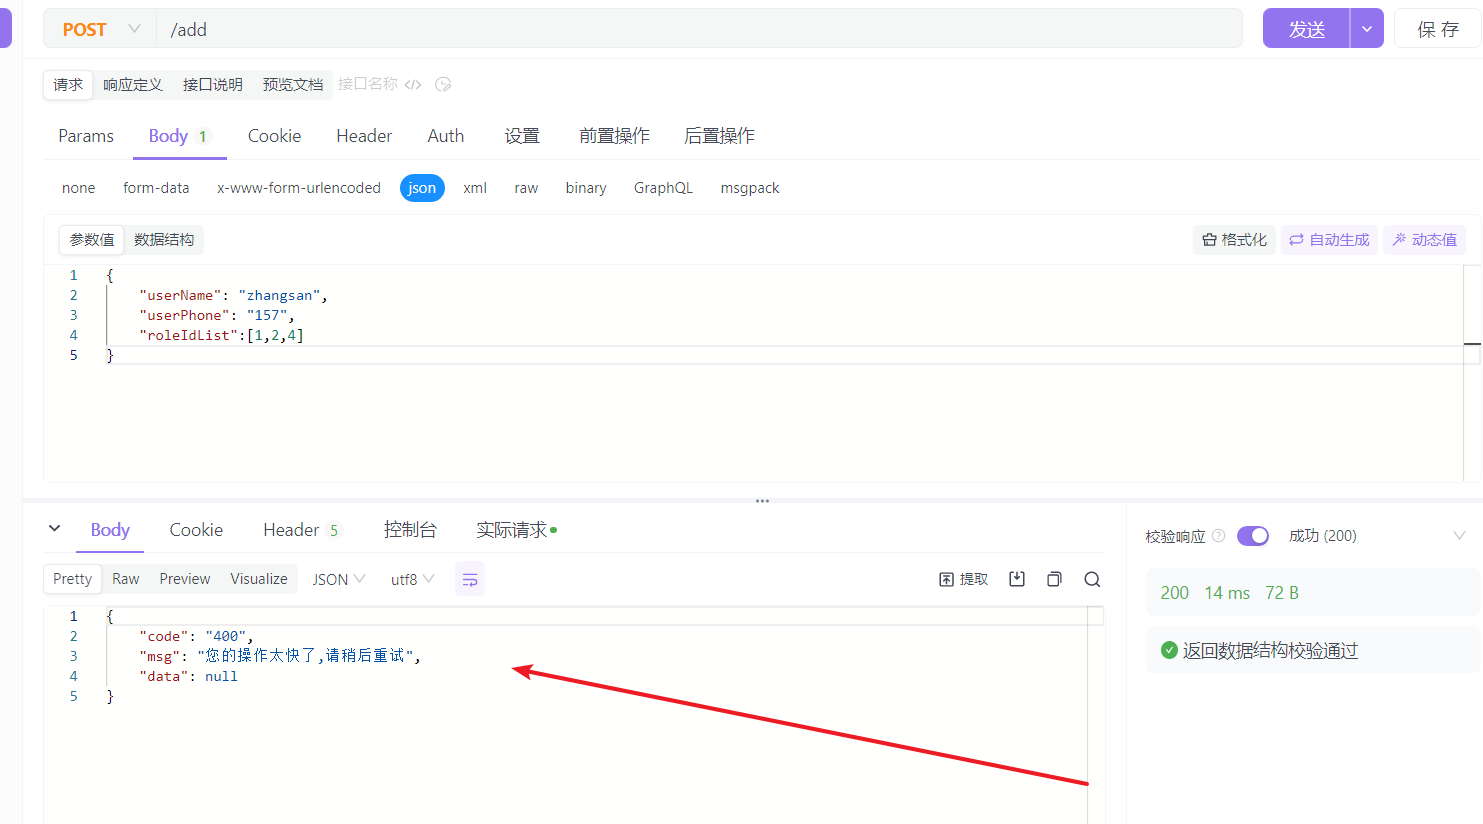Switch to 参数值 view
This screenshot has height=824, width=1483.
click(92, 240)
